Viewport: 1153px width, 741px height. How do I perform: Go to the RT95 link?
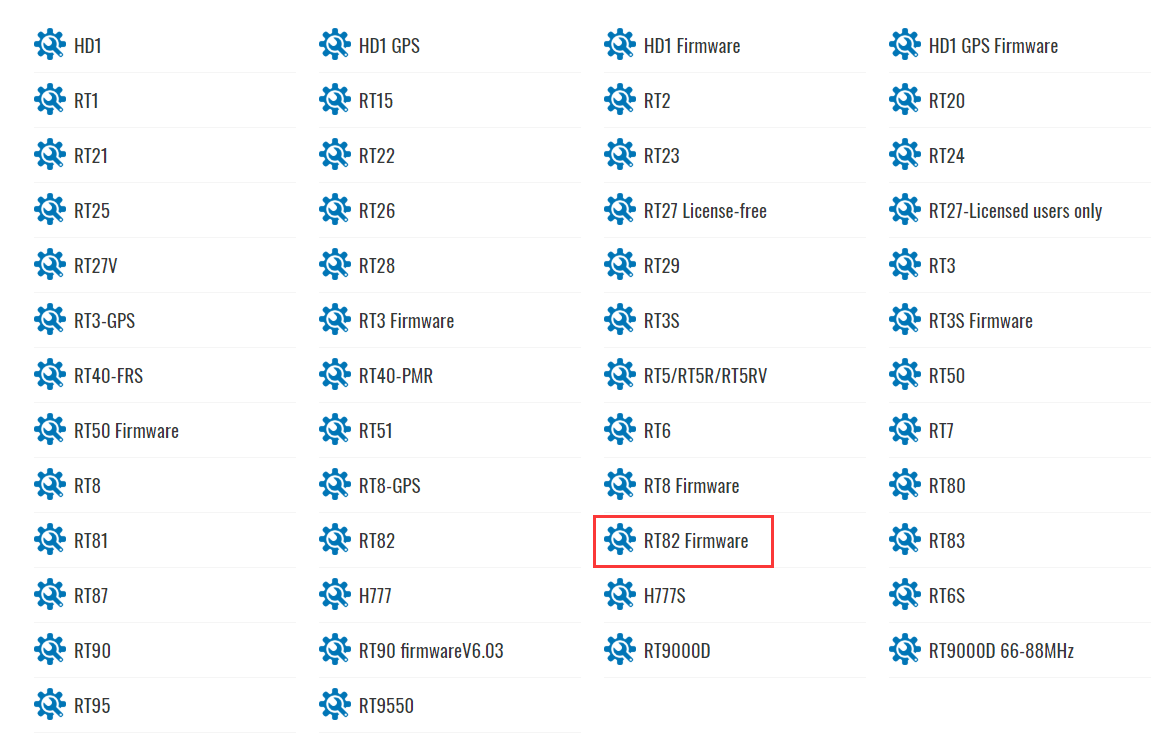[x=92, y=706]
